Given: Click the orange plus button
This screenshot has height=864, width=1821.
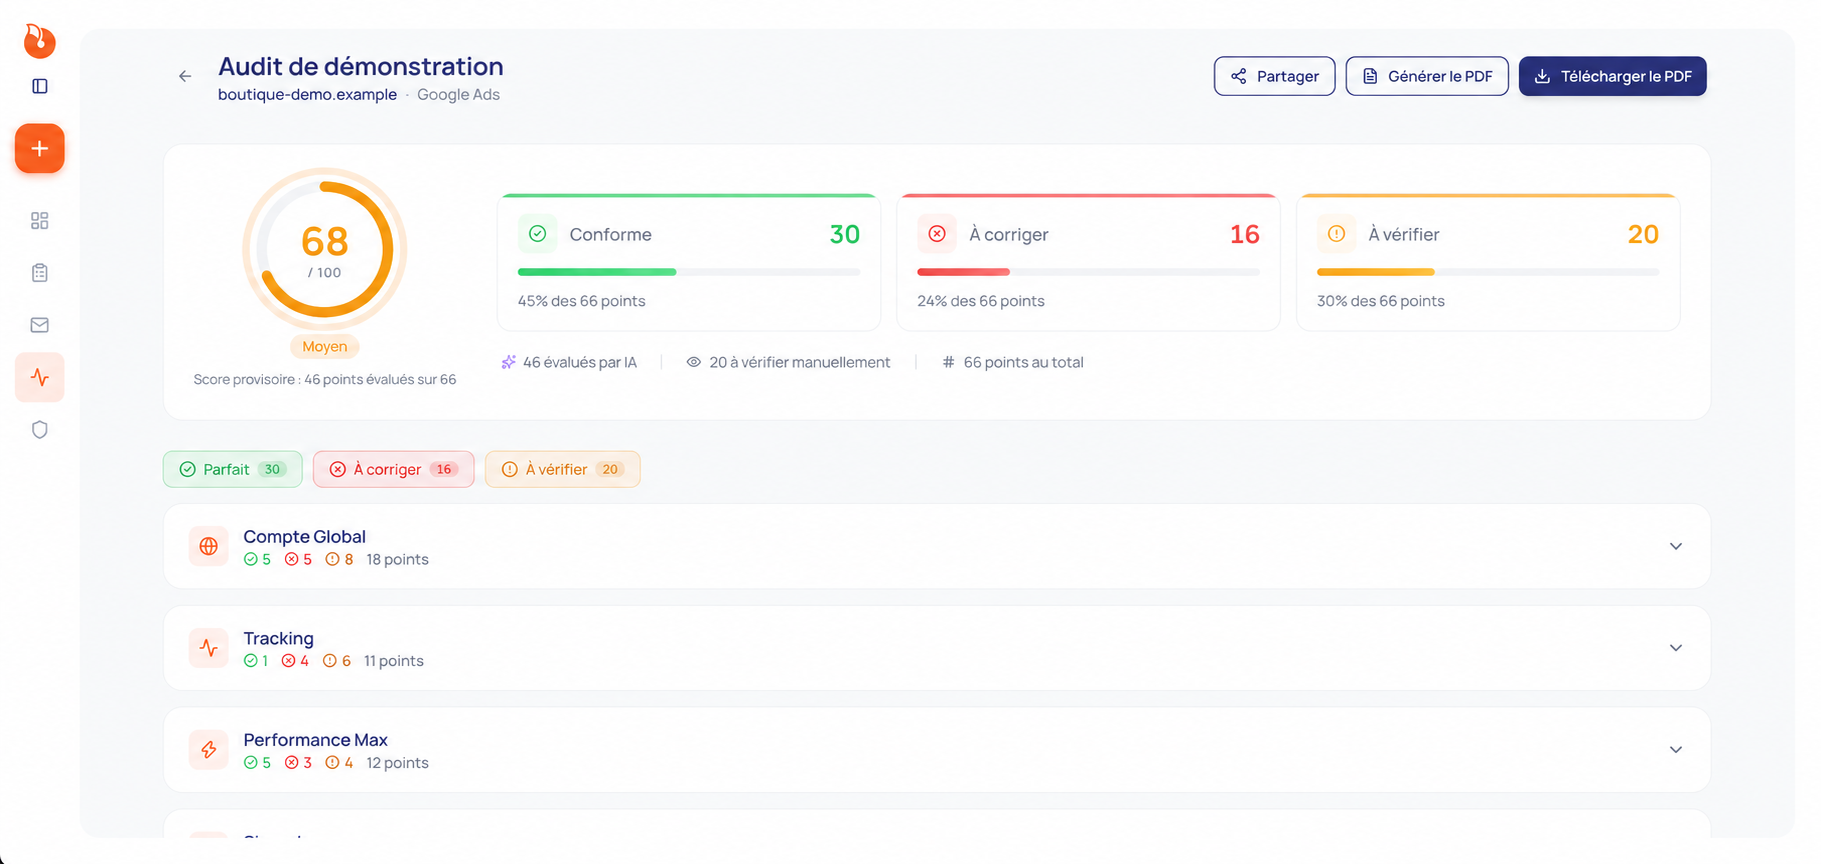Looking at the screenshot, I should pos(40,149).
